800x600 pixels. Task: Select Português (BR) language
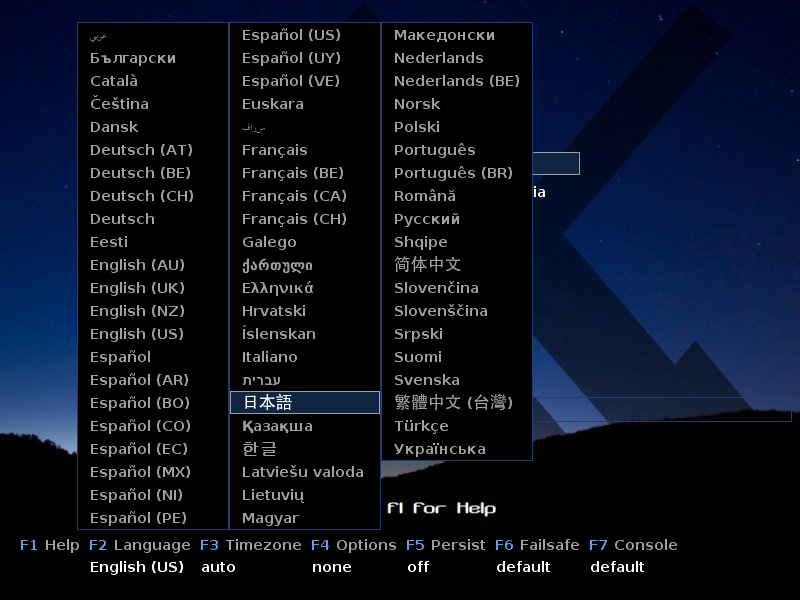point(453,173)
